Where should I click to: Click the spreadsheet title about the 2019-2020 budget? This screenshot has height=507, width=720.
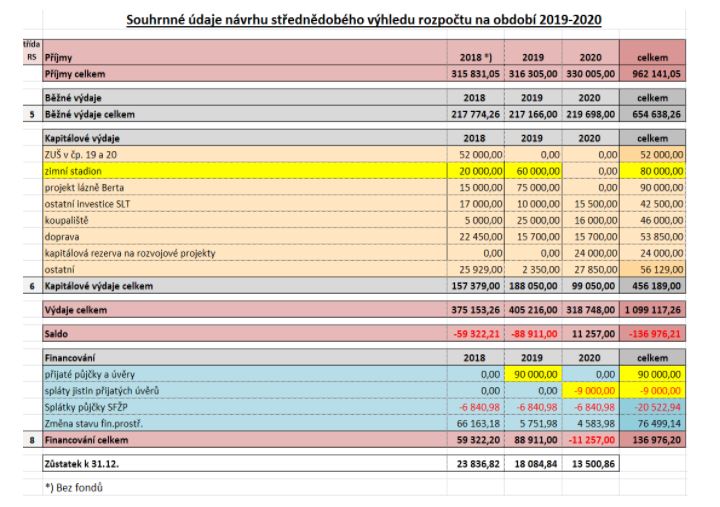click(x=371, y=20)
